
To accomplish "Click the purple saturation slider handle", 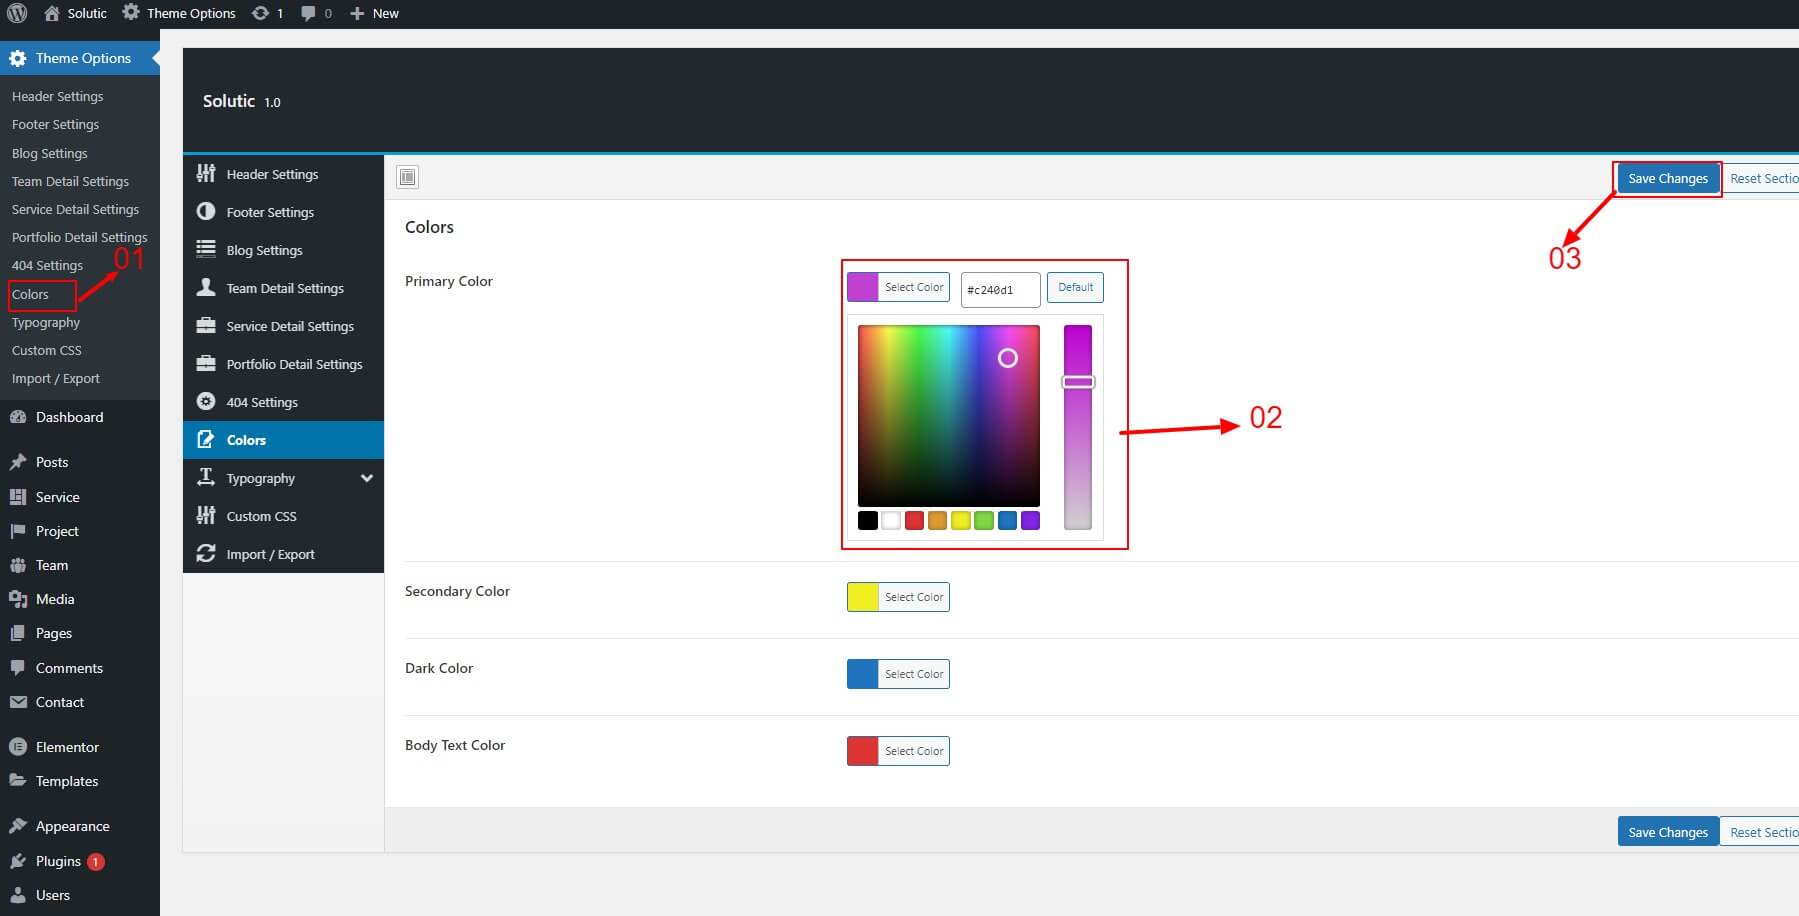I will pos(1078,382).
